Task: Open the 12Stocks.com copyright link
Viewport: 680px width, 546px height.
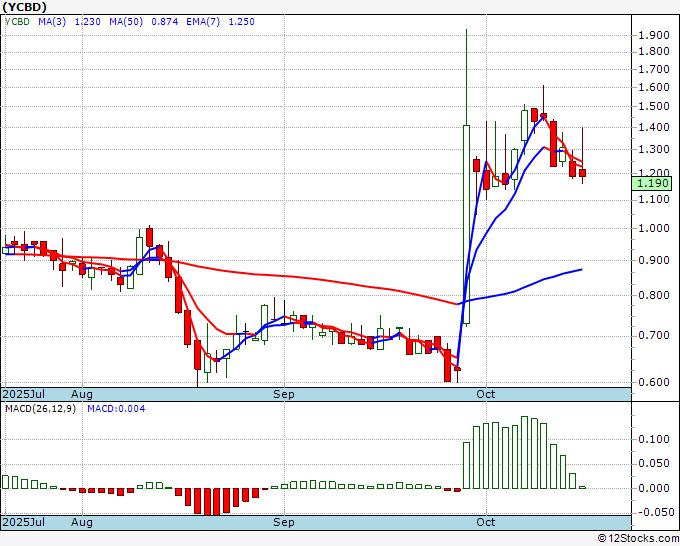Action: [638, 539]
